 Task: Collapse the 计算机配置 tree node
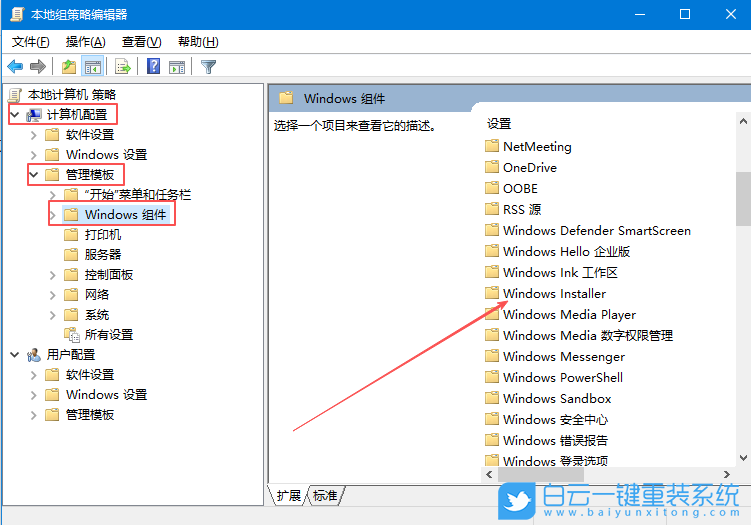pyautogui.click(x=15, y=115)
